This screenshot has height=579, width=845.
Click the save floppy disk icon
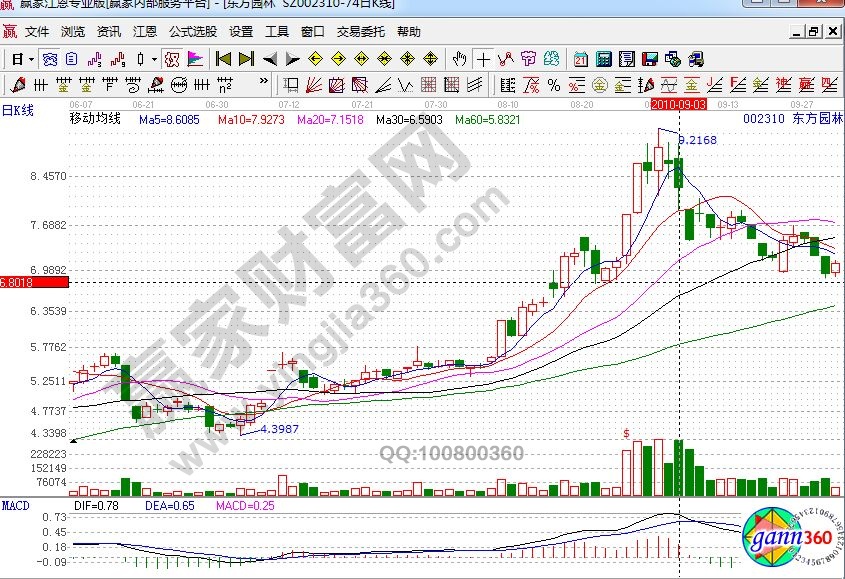click(x=649, y=59)
